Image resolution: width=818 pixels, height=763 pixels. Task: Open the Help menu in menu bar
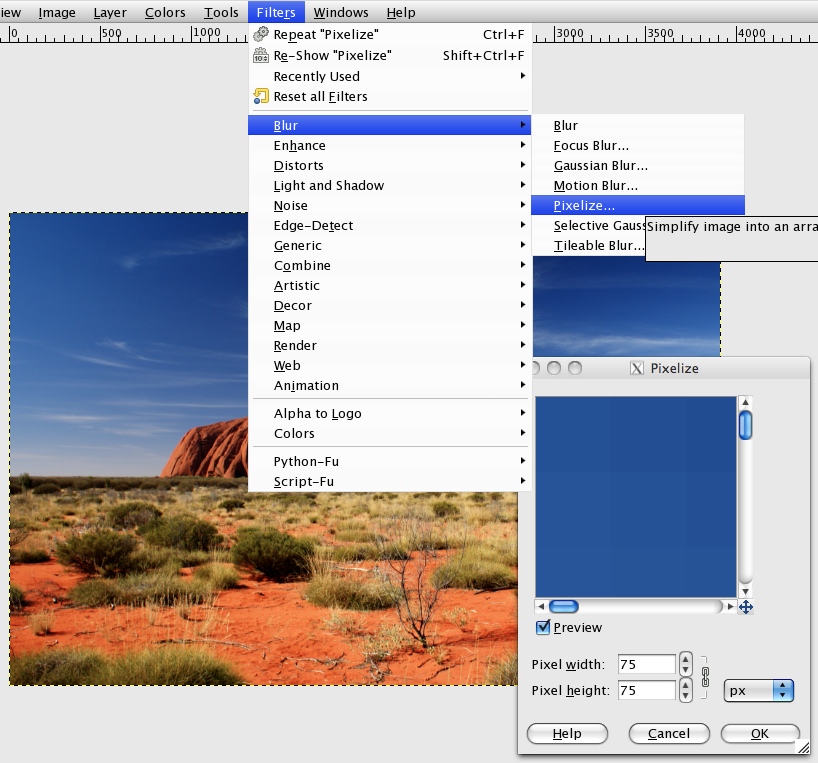tap(401, 12)
